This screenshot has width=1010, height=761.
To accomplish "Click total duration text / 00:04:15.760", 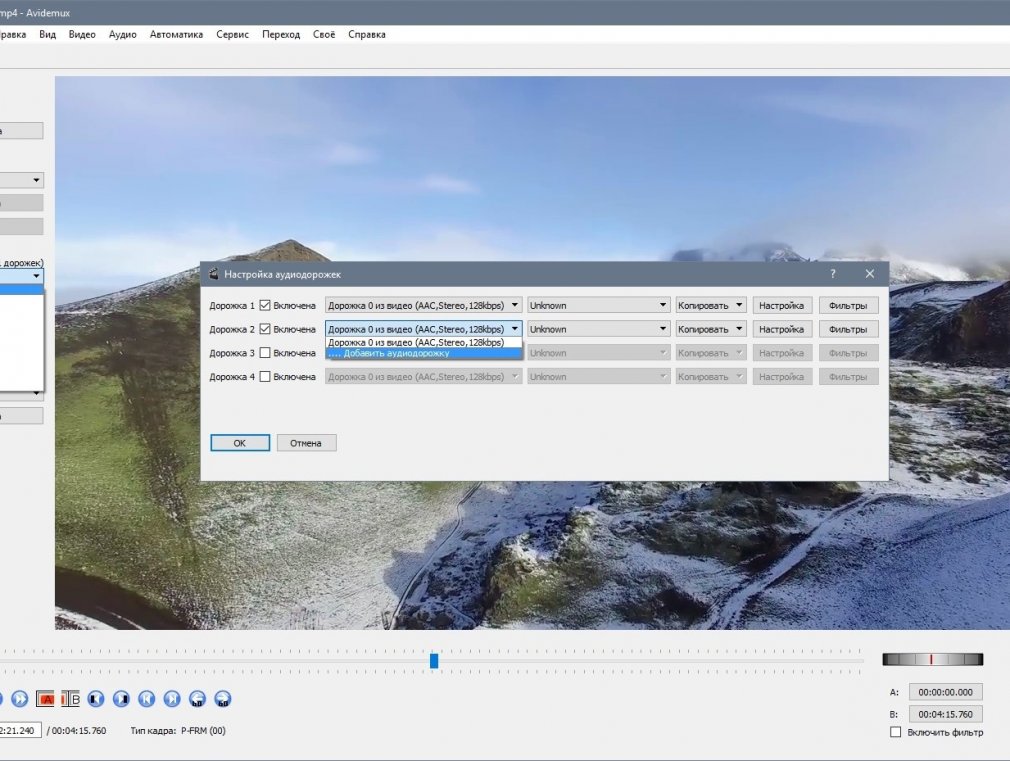I will pos(77,731).
